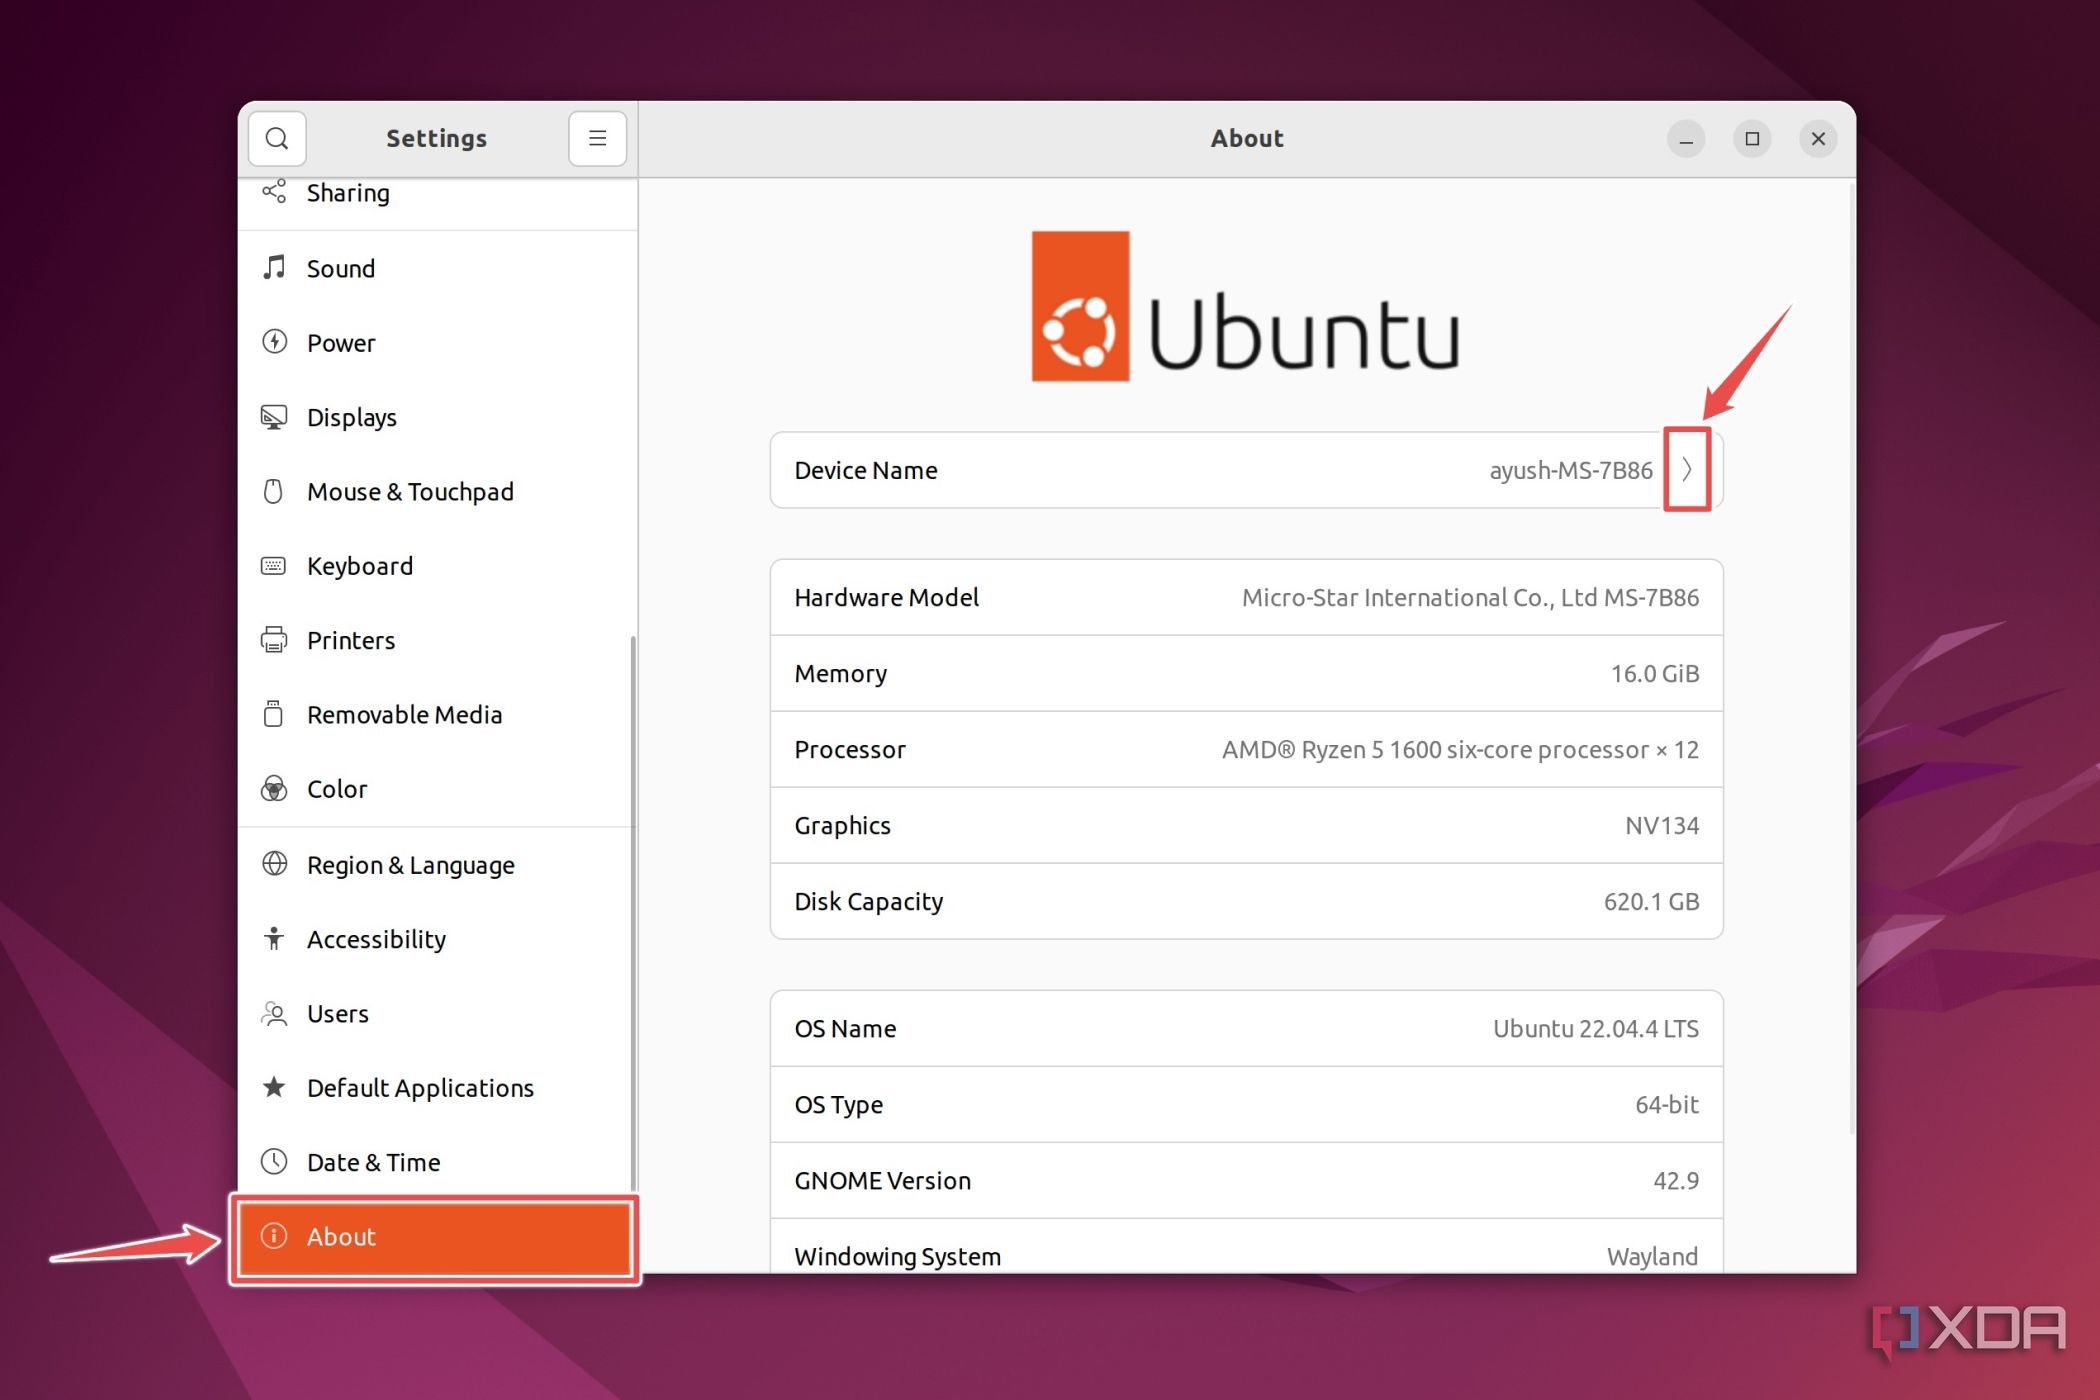Select the Removable Media icon
Viewport: 2100px width, 1400px height.
[x=274, y=714]
